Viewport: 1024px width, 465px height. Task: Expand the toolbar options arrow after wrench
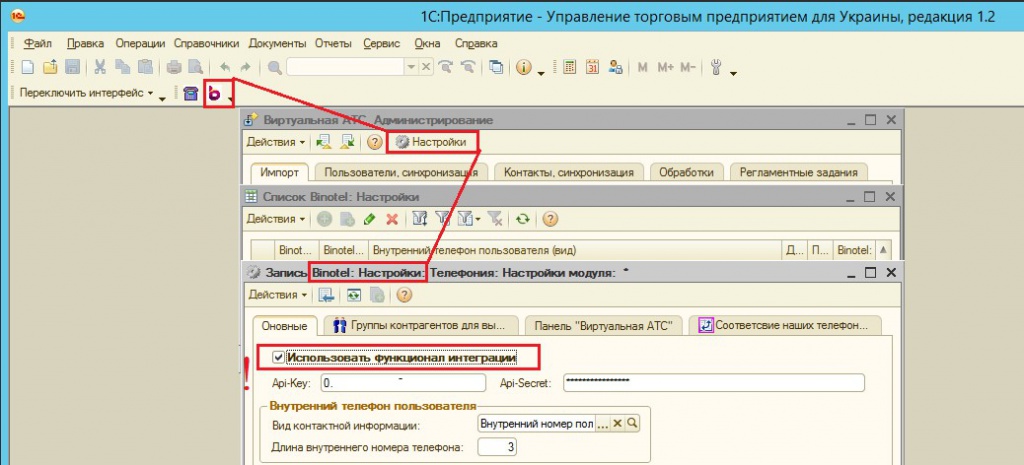pyautogui.click(x=733, y=73)
